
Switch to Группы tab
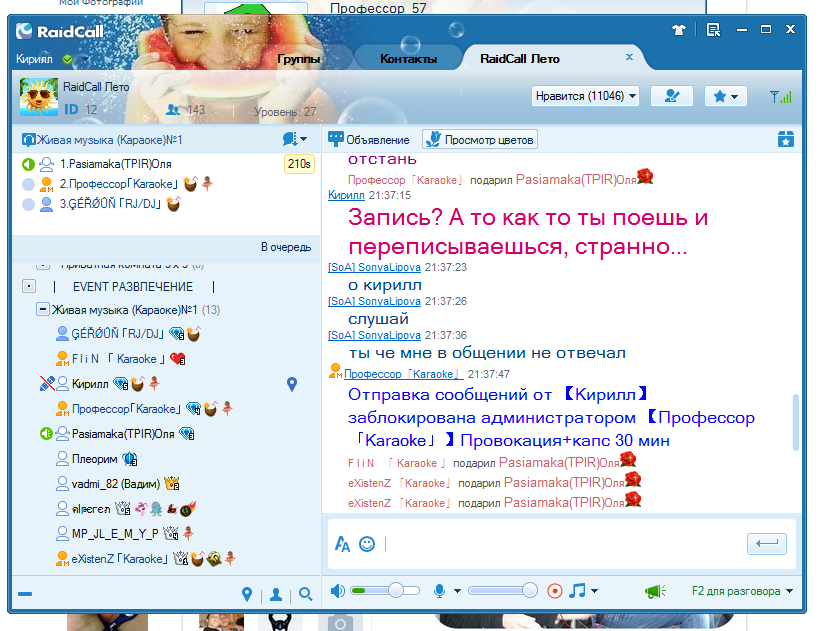pos(298,59)
